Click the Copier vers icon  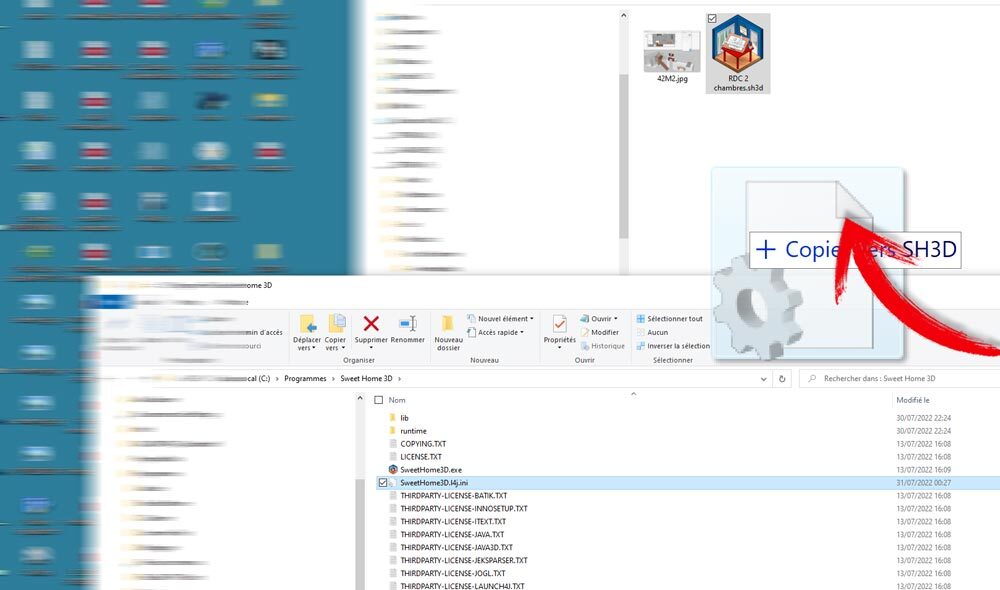click(x=336, y=323)
